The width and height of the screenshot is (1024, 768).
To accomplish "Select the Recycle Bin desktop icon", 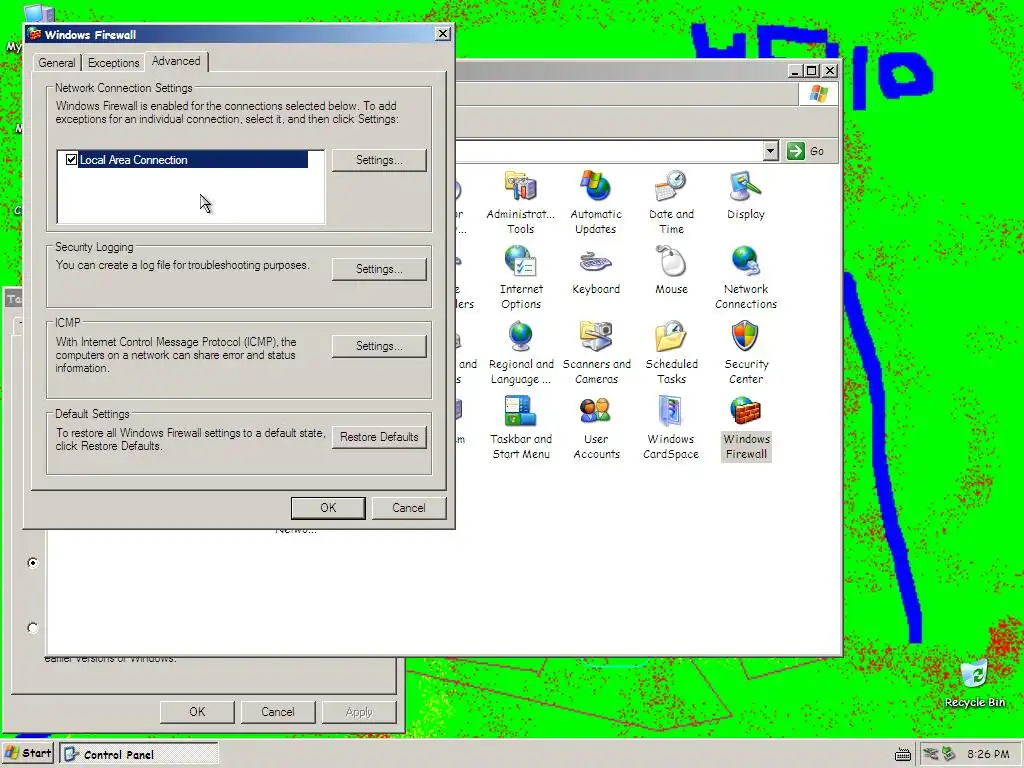I will tap(974, 682).
